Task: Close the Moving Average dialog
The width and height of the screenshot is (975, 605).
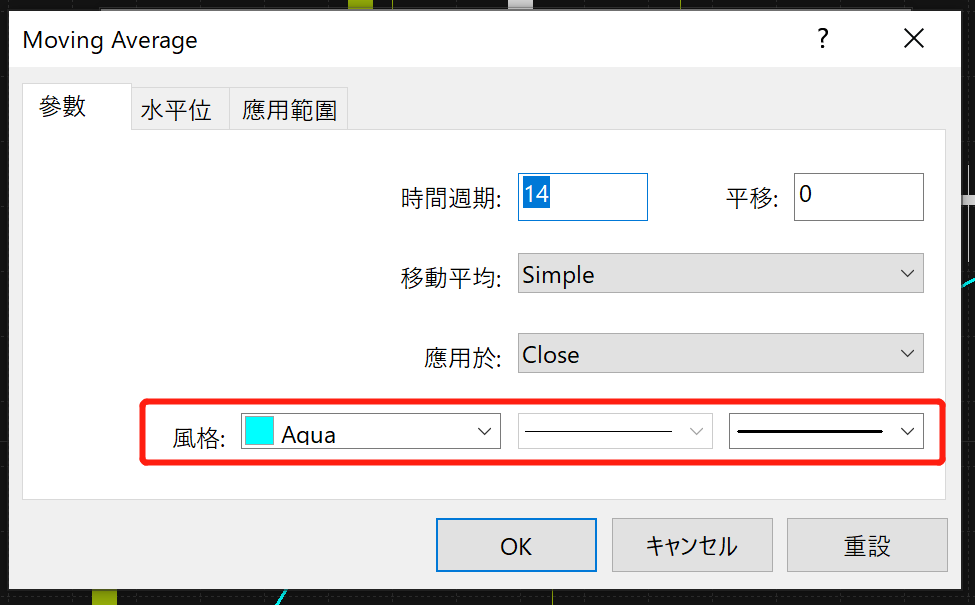Action: pos(913,39)
